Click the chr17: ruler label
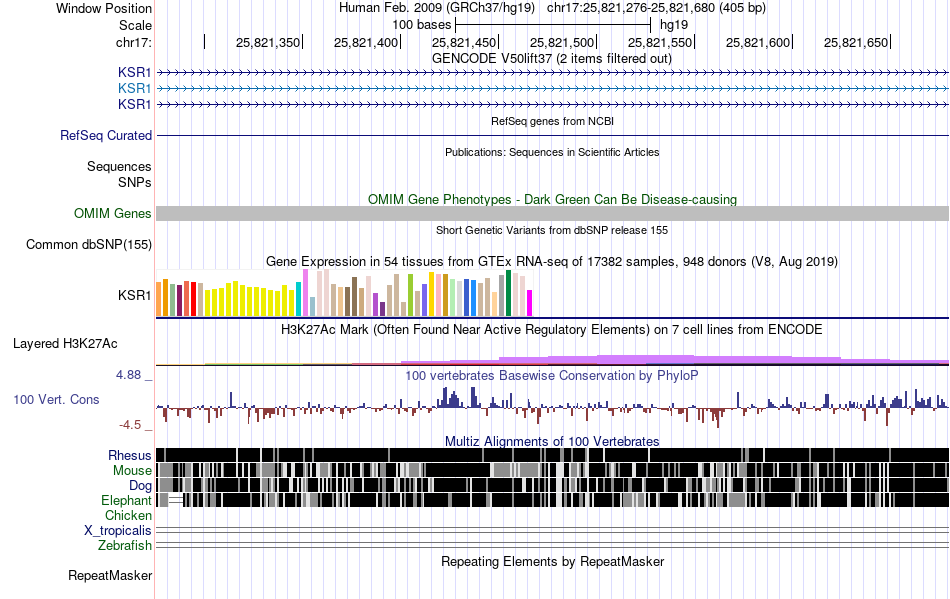 coord(133,42)
